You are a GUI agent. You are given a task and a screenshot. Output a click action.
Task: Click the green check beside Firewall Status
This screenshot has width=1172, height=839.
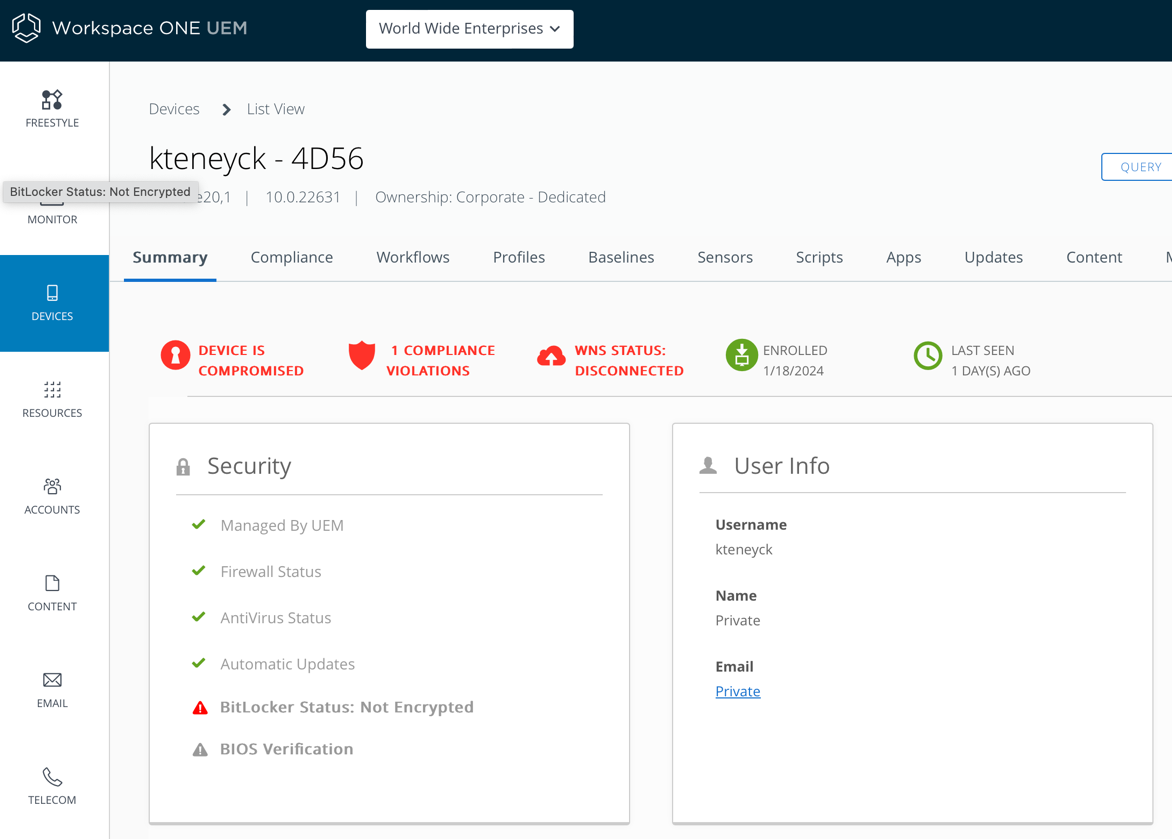(199, 571)
